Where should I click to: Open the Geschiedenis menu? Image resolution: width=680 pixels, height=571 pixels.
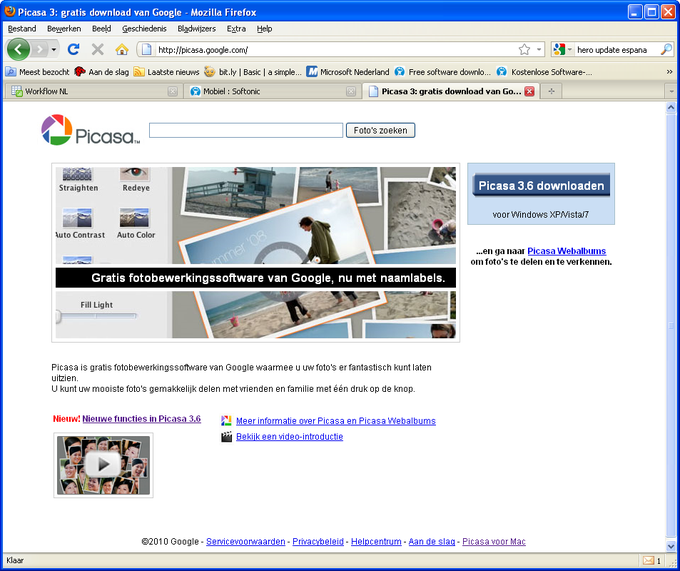pyautogui.click(x=144, y=29)
